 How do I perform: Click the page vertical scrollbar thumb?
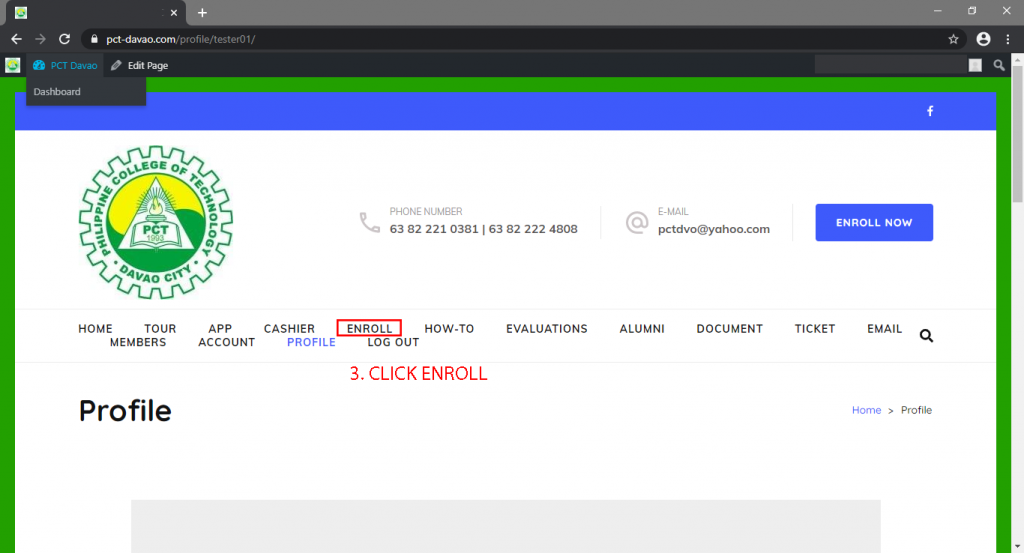[1017, 134]
